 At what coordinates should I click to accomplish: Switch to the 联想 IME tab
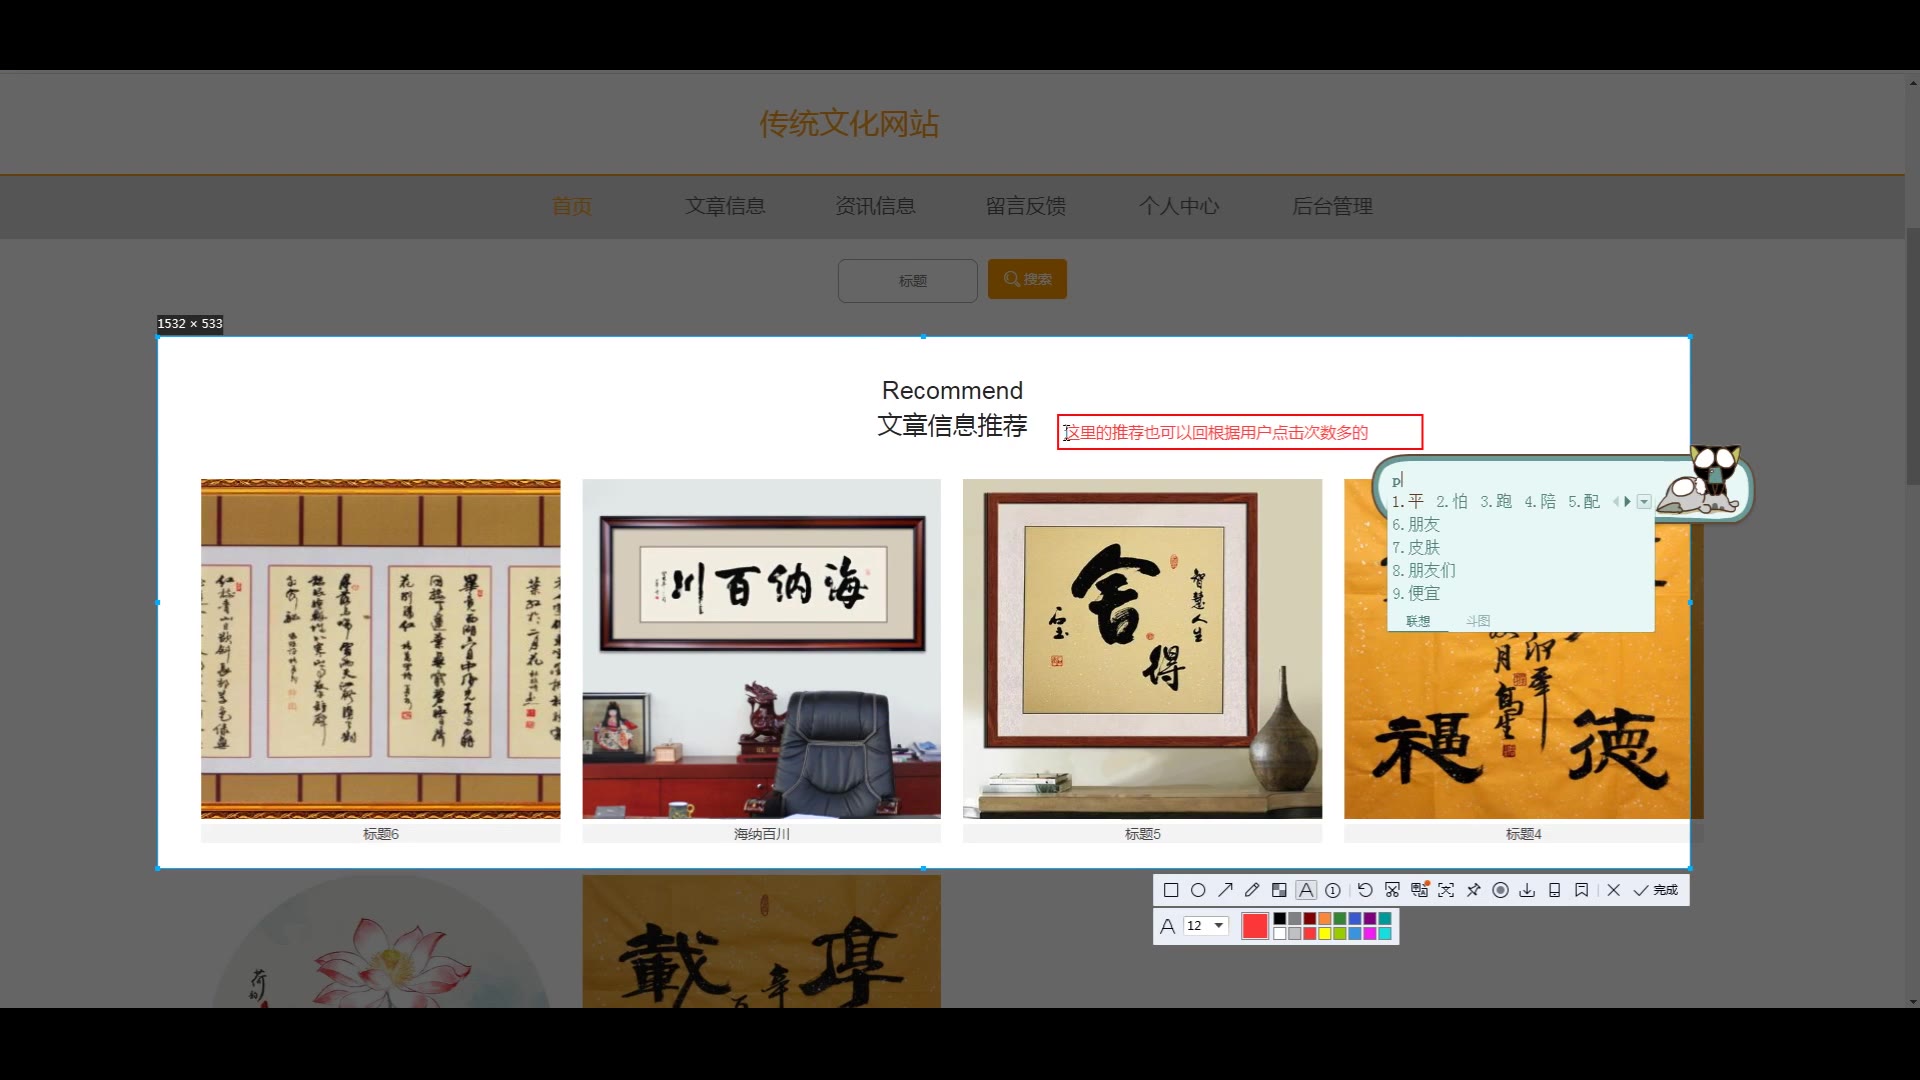click(x=1418, y=621)
